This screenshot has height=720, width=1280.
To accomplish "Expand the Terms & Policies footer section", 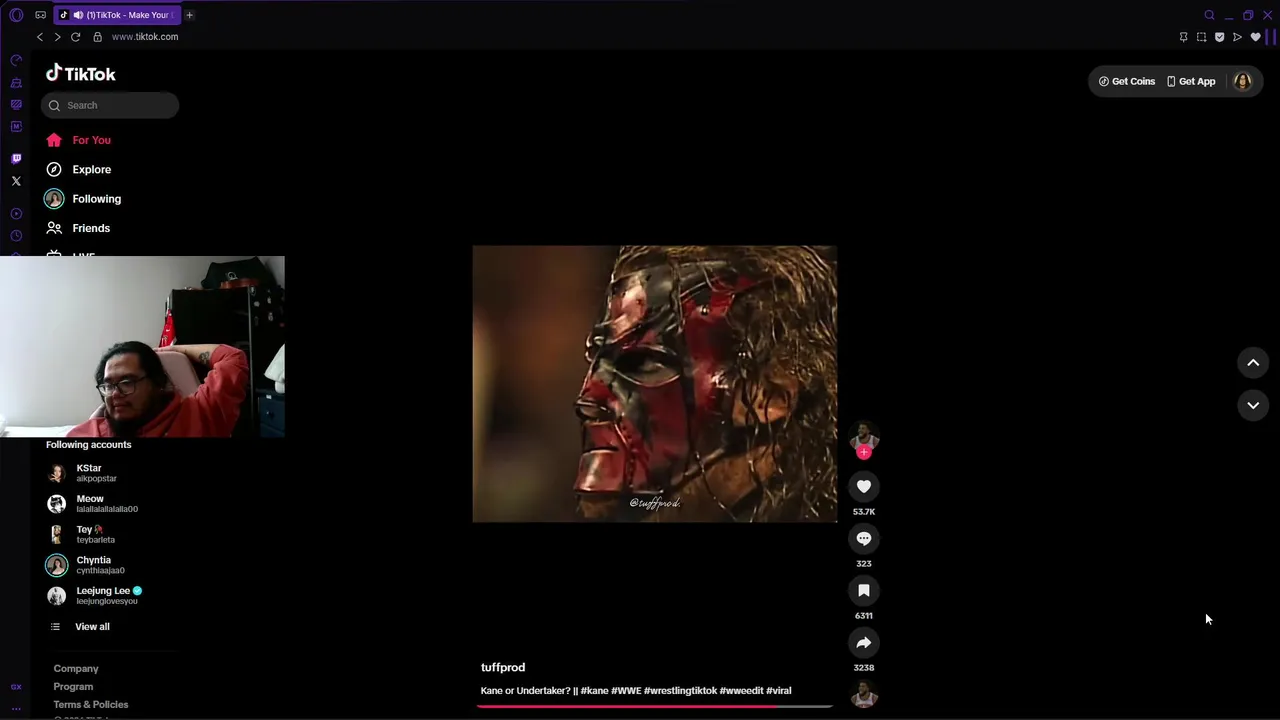I will click(91, 705).
